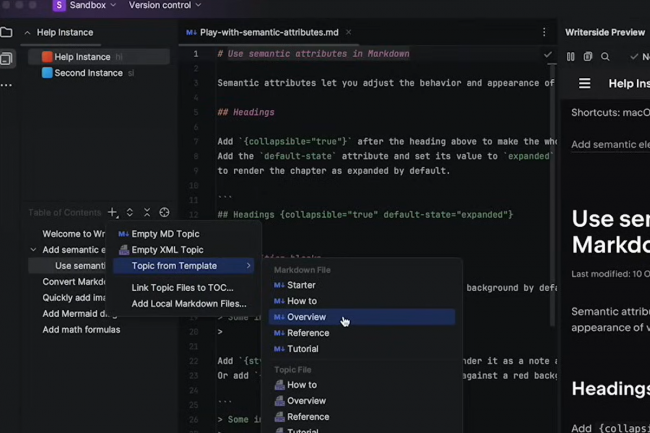Select Link Topic Files to TOC

click(x=184, y=288)
